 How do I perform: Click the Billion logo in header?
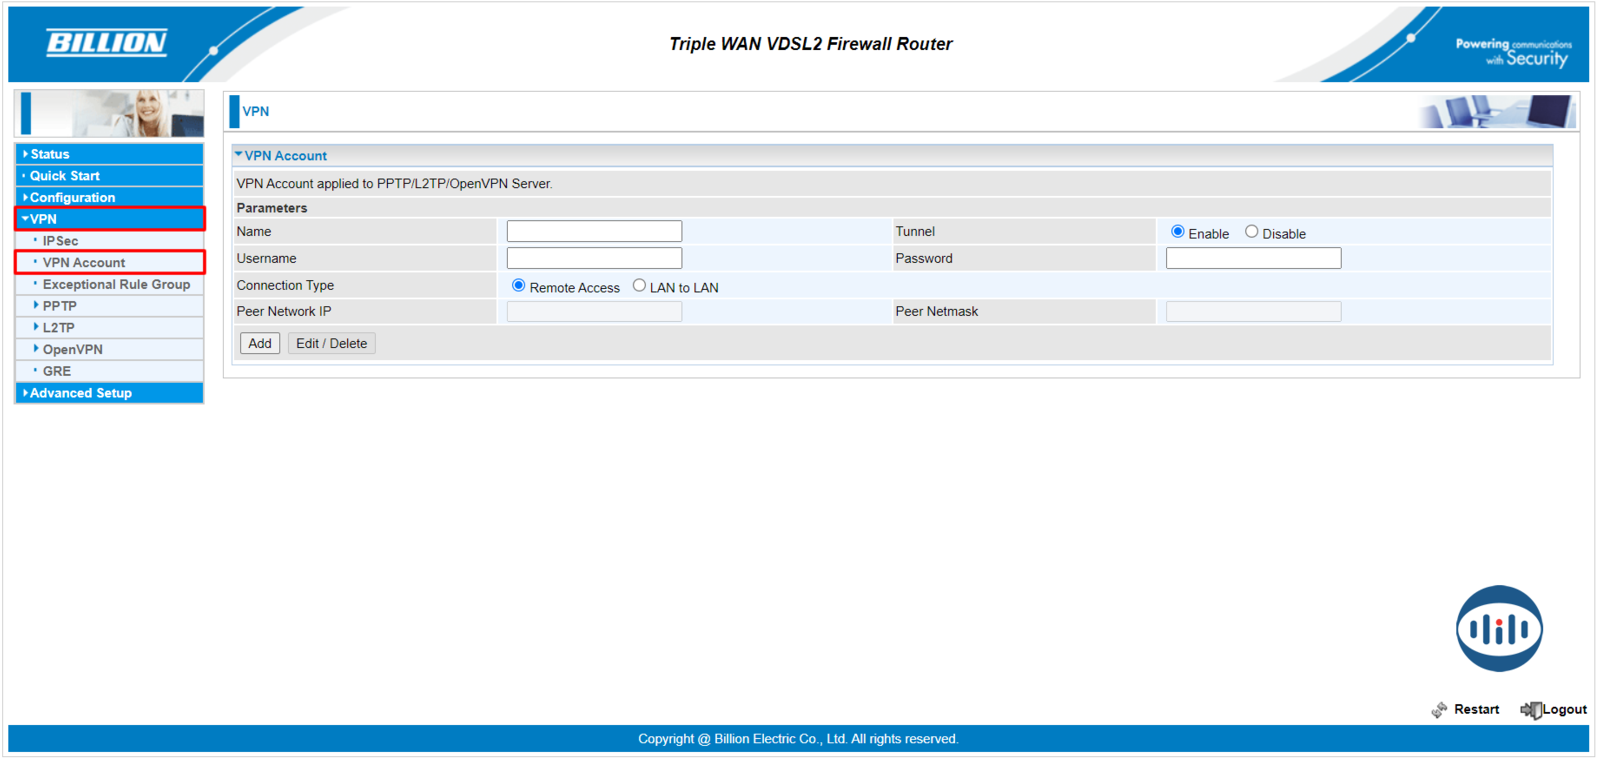pos(106,43)
